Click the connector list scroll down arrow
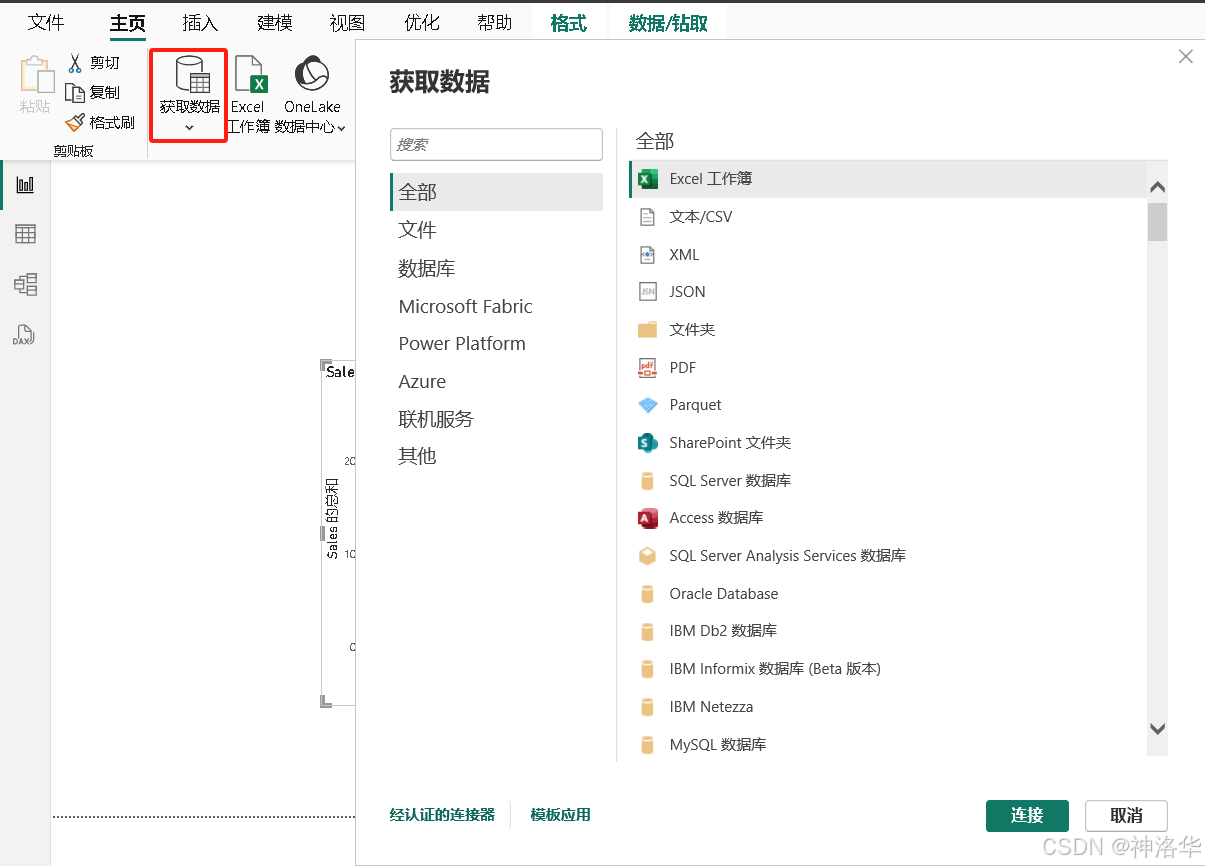 (x=1158, y=730)
